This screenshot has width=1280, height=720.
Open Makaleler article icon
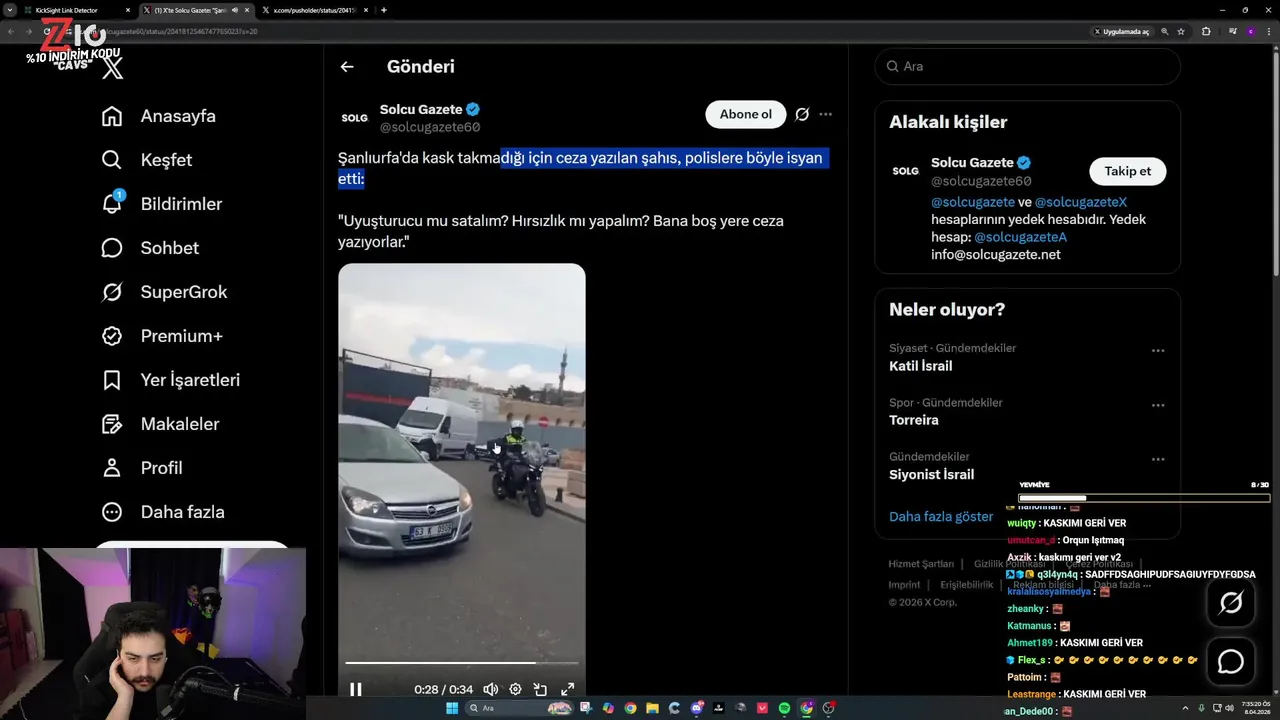pyautogui.click(x=112, y=424)
